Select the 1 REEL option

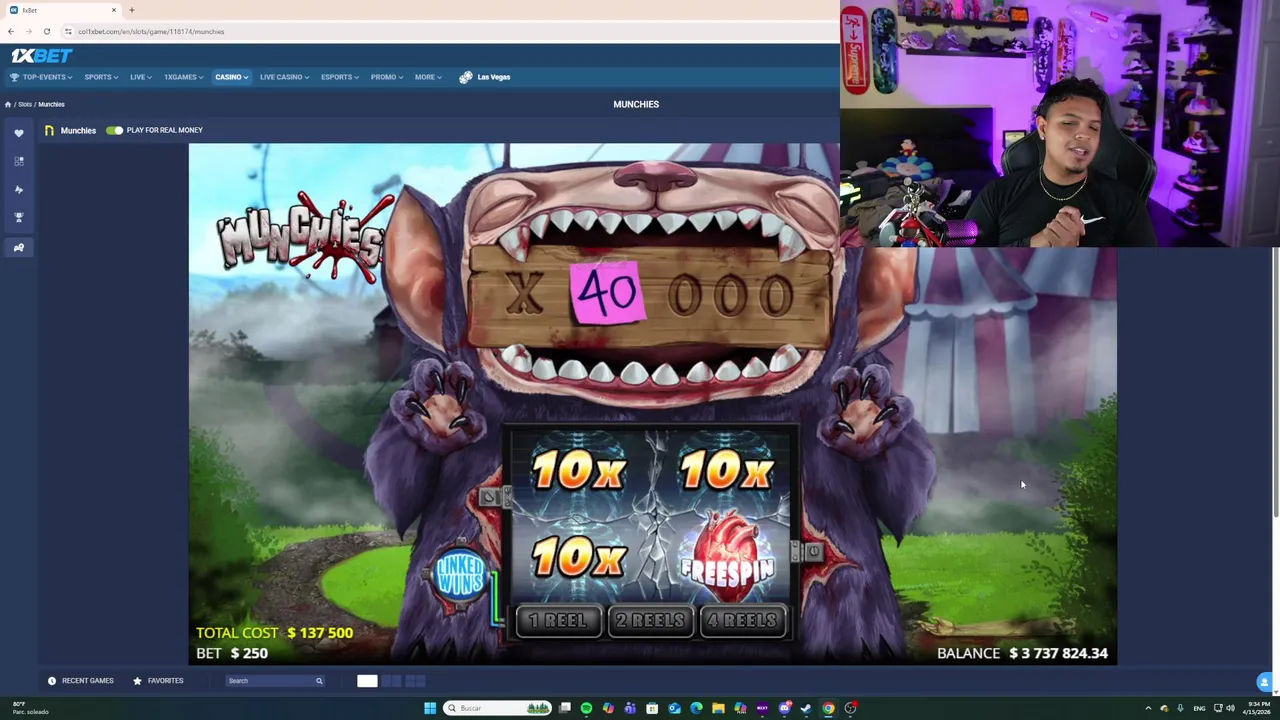[x=558, y=621]
